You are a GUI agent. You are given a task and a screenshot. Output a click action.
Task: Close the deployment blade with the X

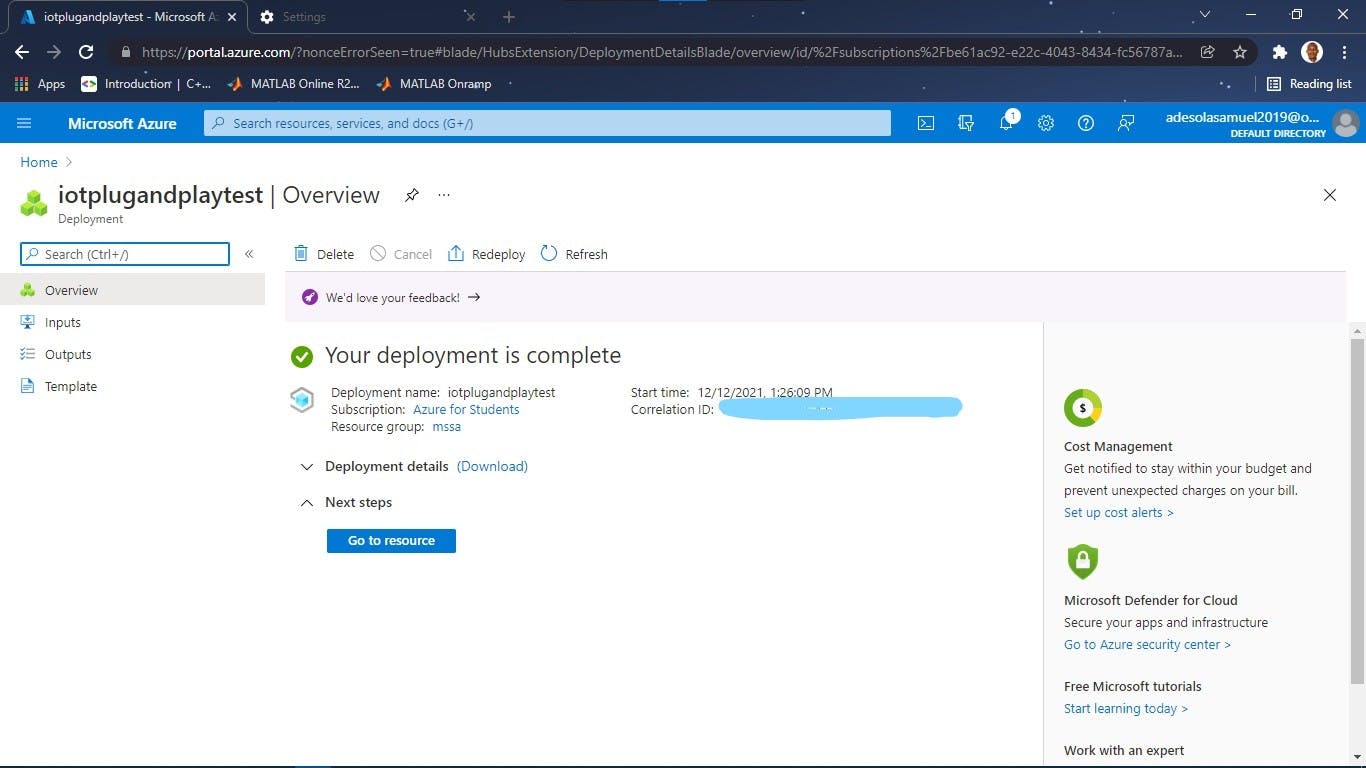point(1330,195)
